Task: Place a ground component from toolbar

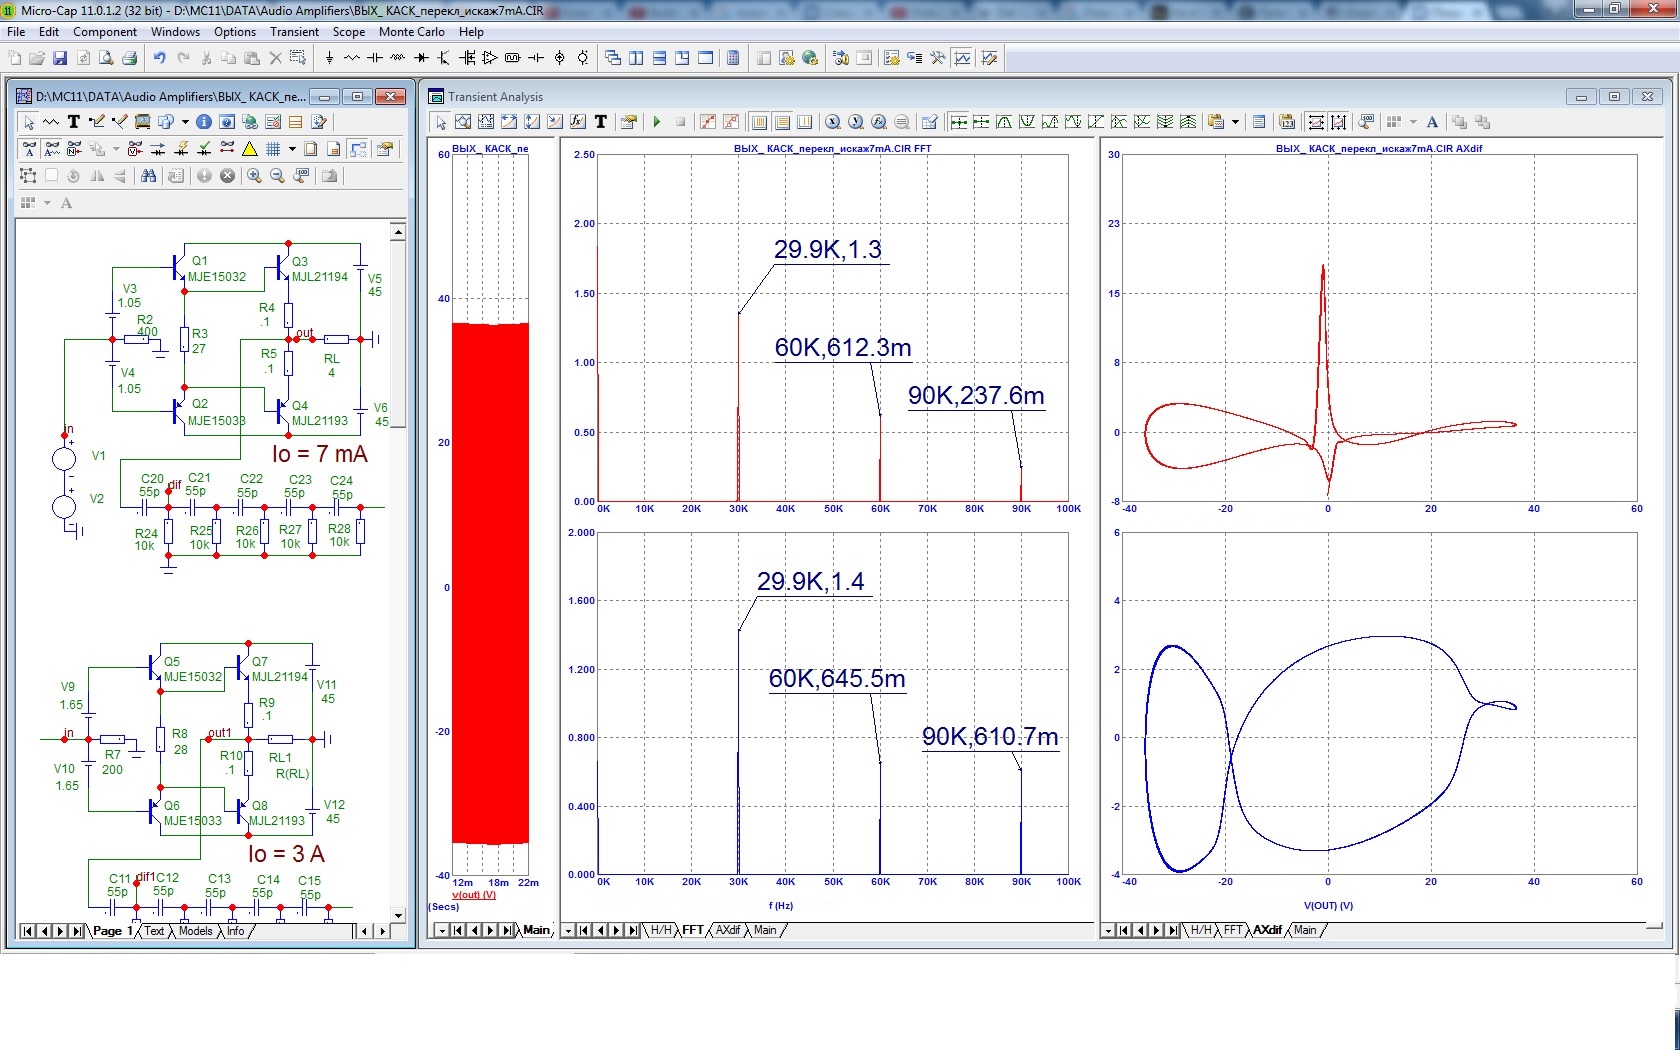Action: (329, 58)
